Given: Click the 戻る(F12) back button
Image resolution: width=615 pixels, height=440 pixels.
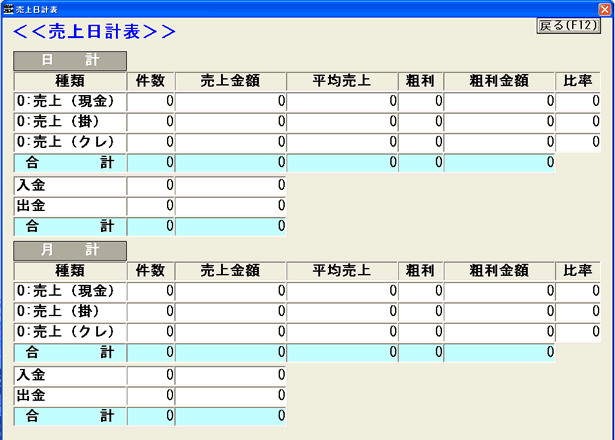Looking at the screenshot, I should click(568, 25).
